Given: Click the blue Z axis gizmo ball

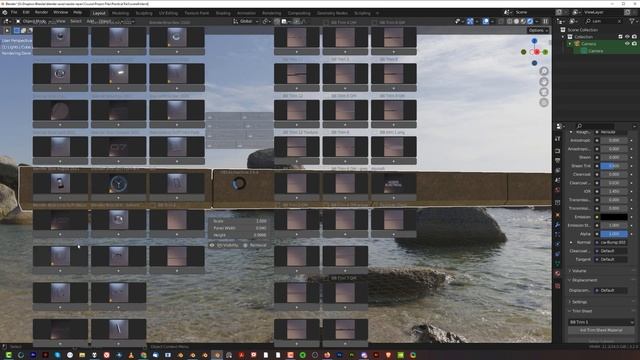Looking at the screenshot, I should point(534,41).
